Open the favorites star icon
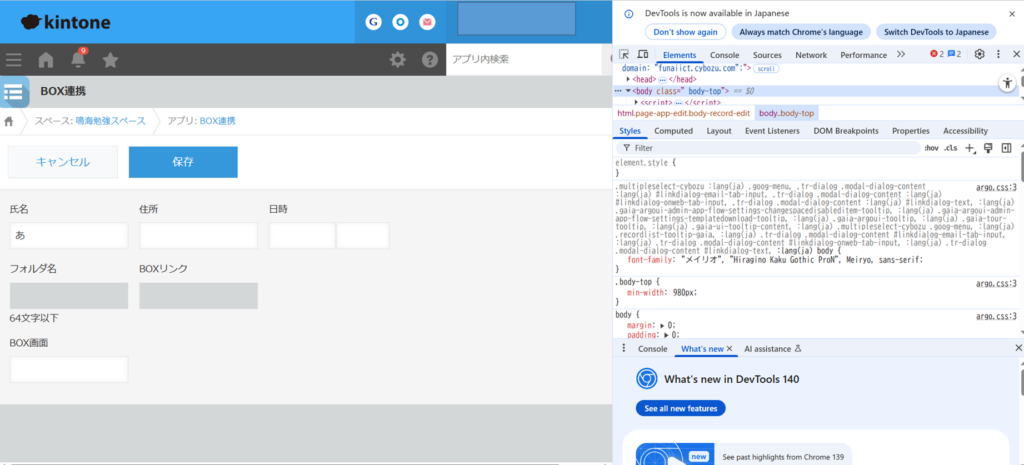Image resolution: width=1024 pixels, height=465 pixels. coord(110,60)
